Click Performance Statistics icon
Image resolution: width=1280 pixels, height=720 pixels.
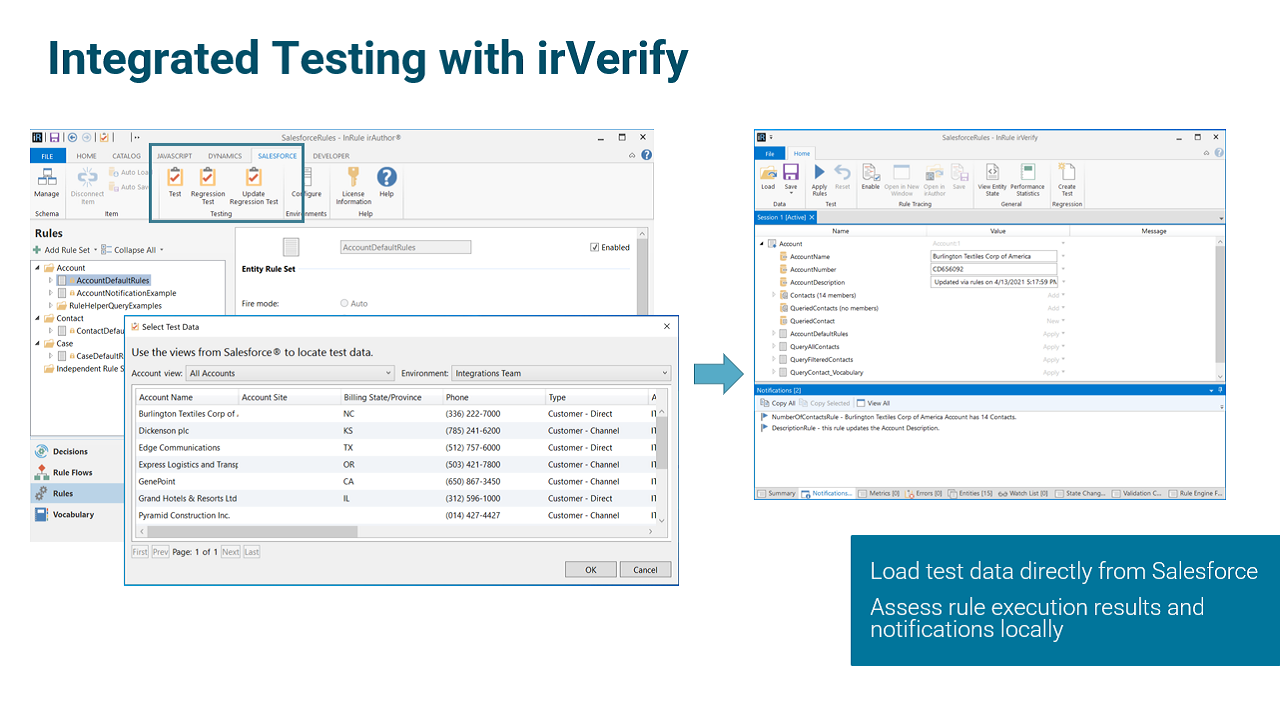(x=1027, y=173)
